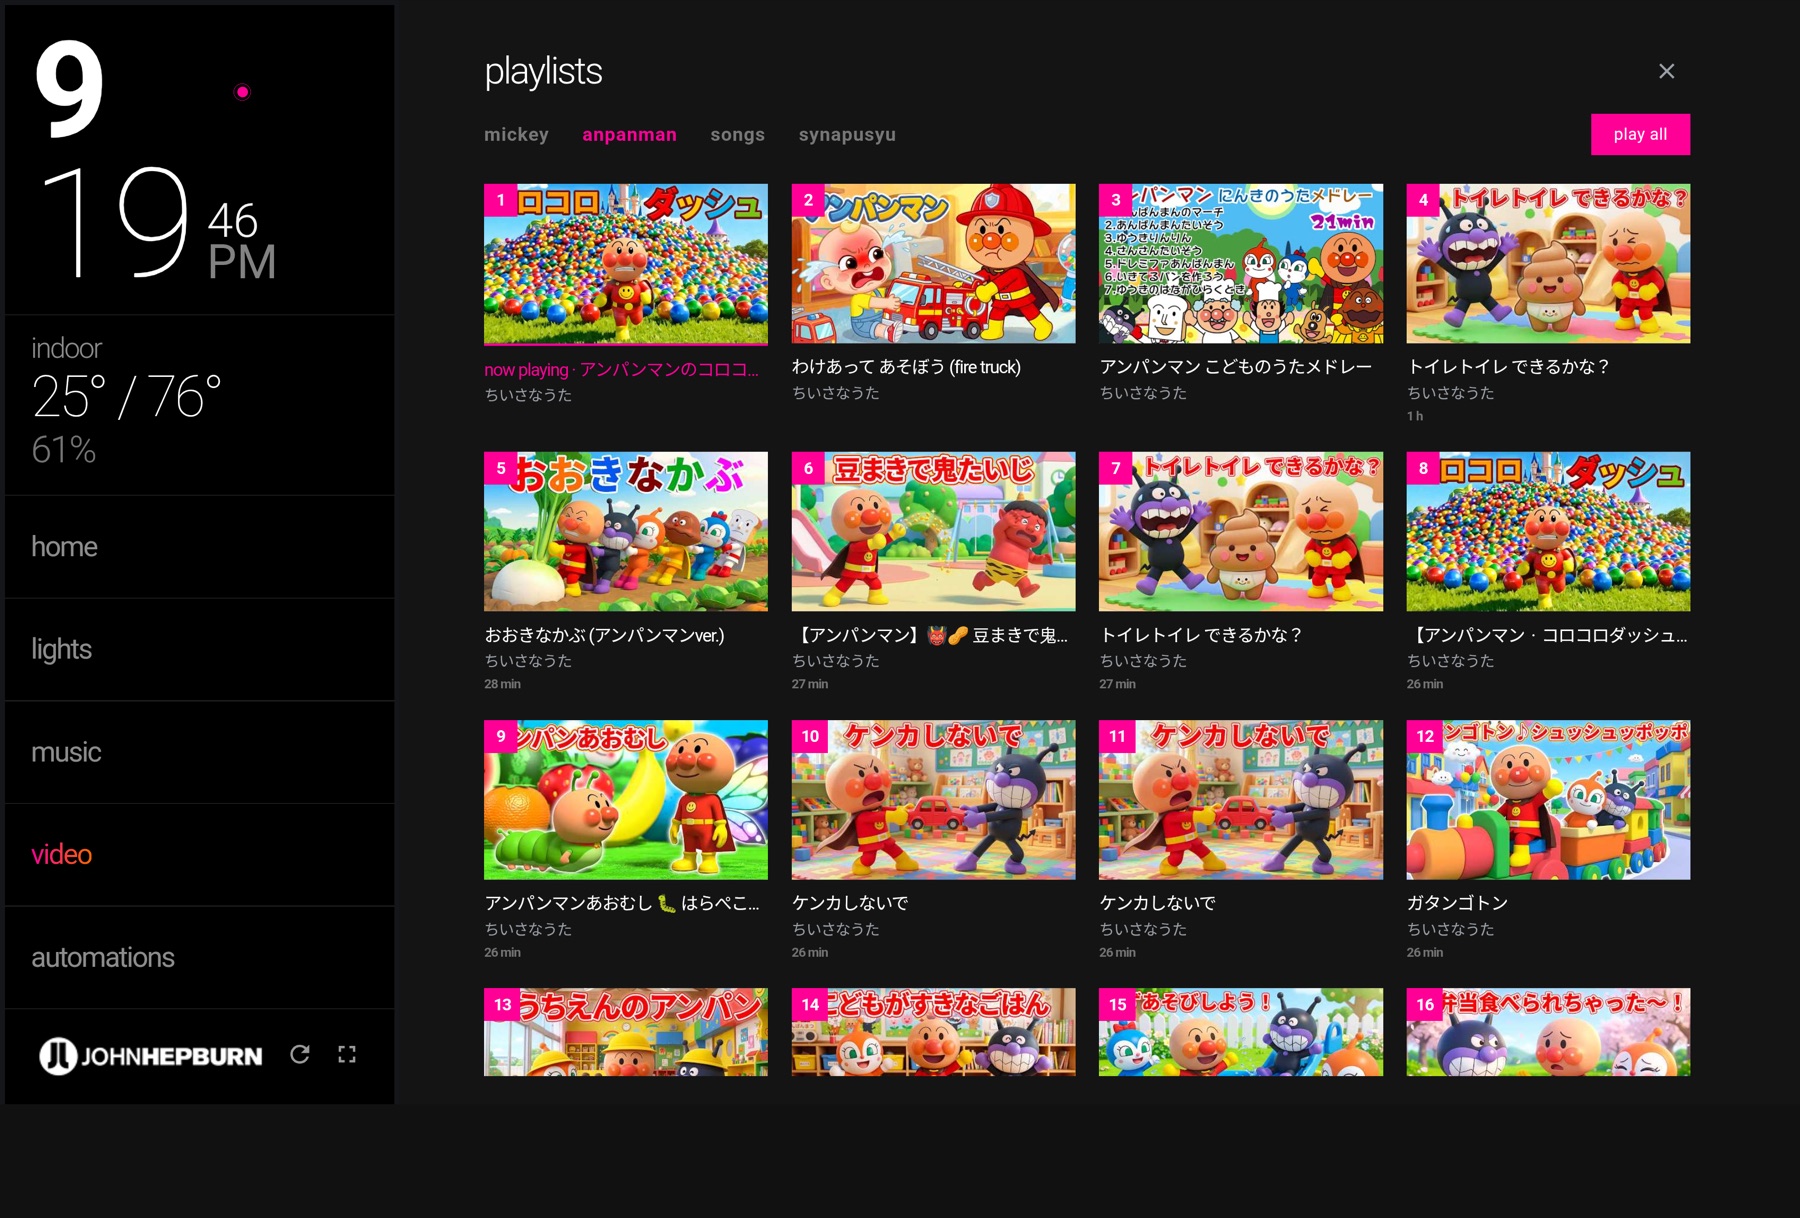Play video 3 song medley thumbnail
The width and height of the screenshot is (1800, 1218).
click(x=1241, y=263)
